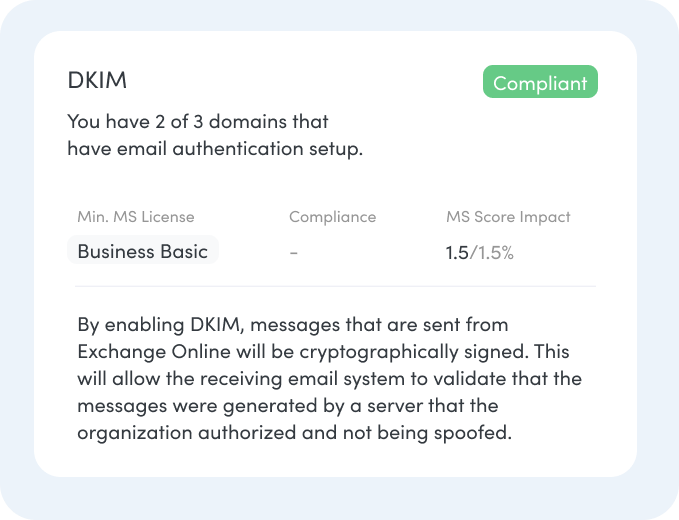This screenshot has width=679, height=520.
Task: Click the dash value under Compliance
Action: (293, 252)
